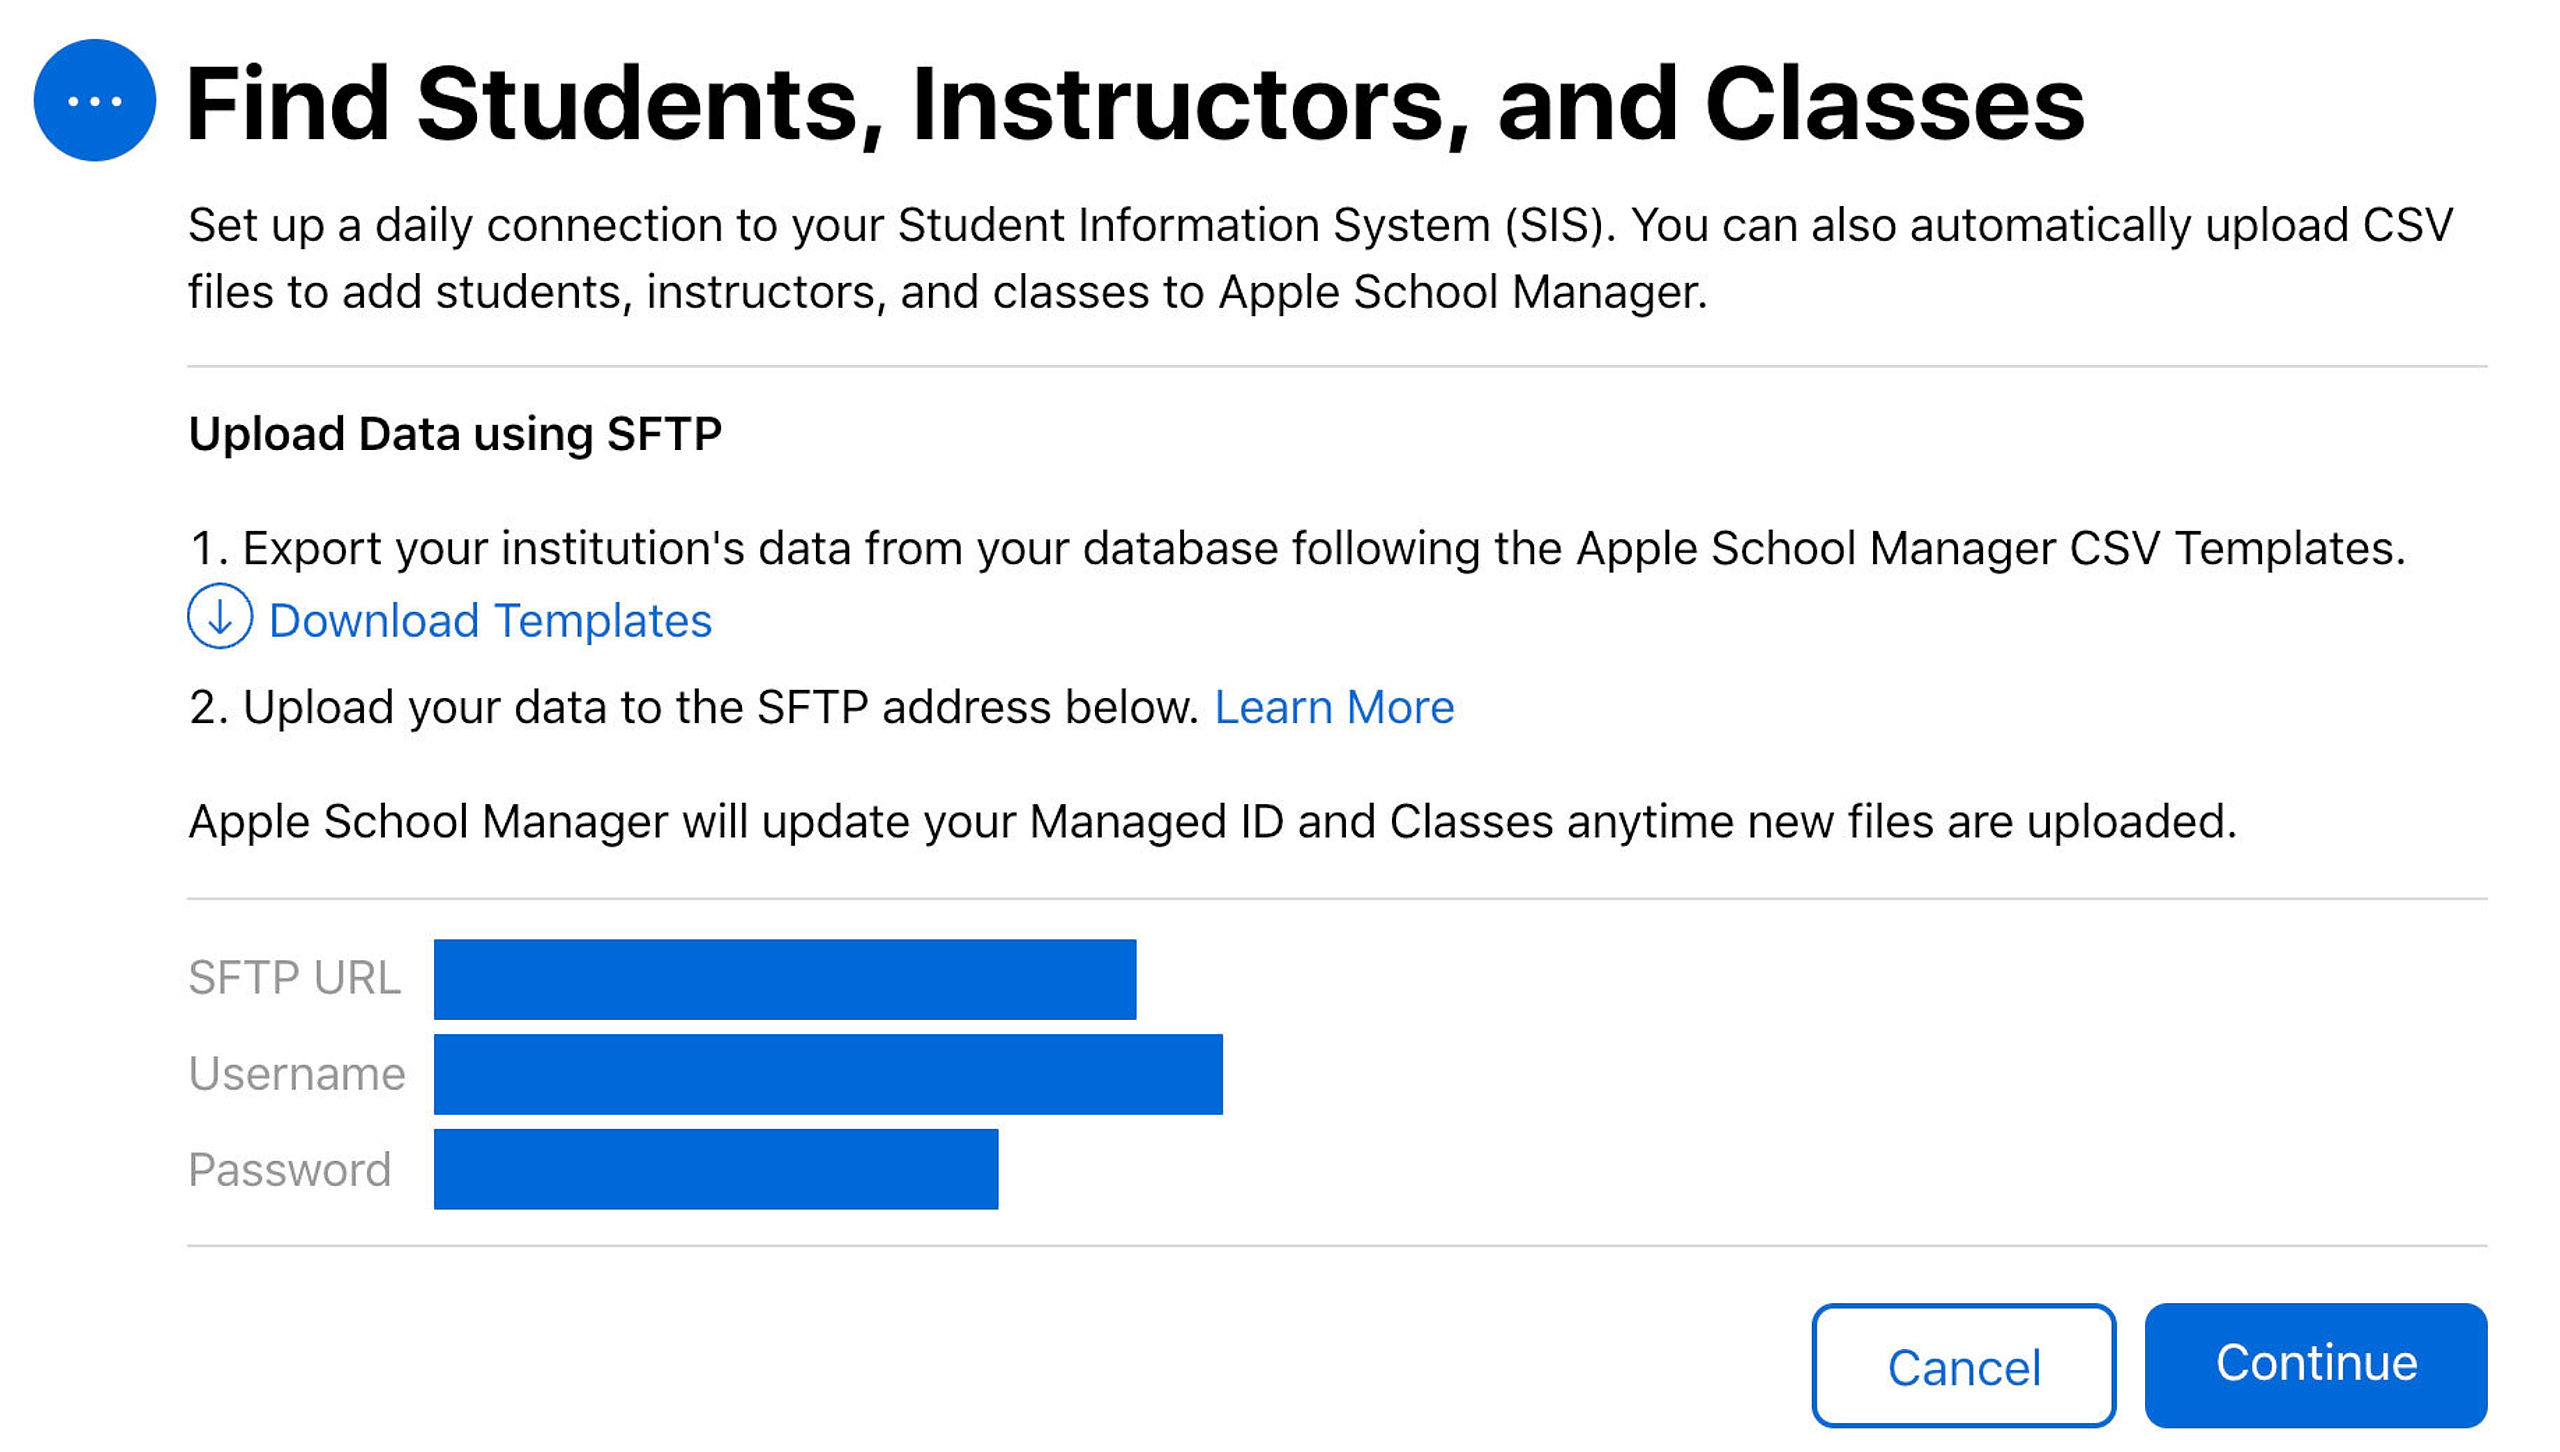Click the Username label
2560x1452 pixels.
point(297,1074)
